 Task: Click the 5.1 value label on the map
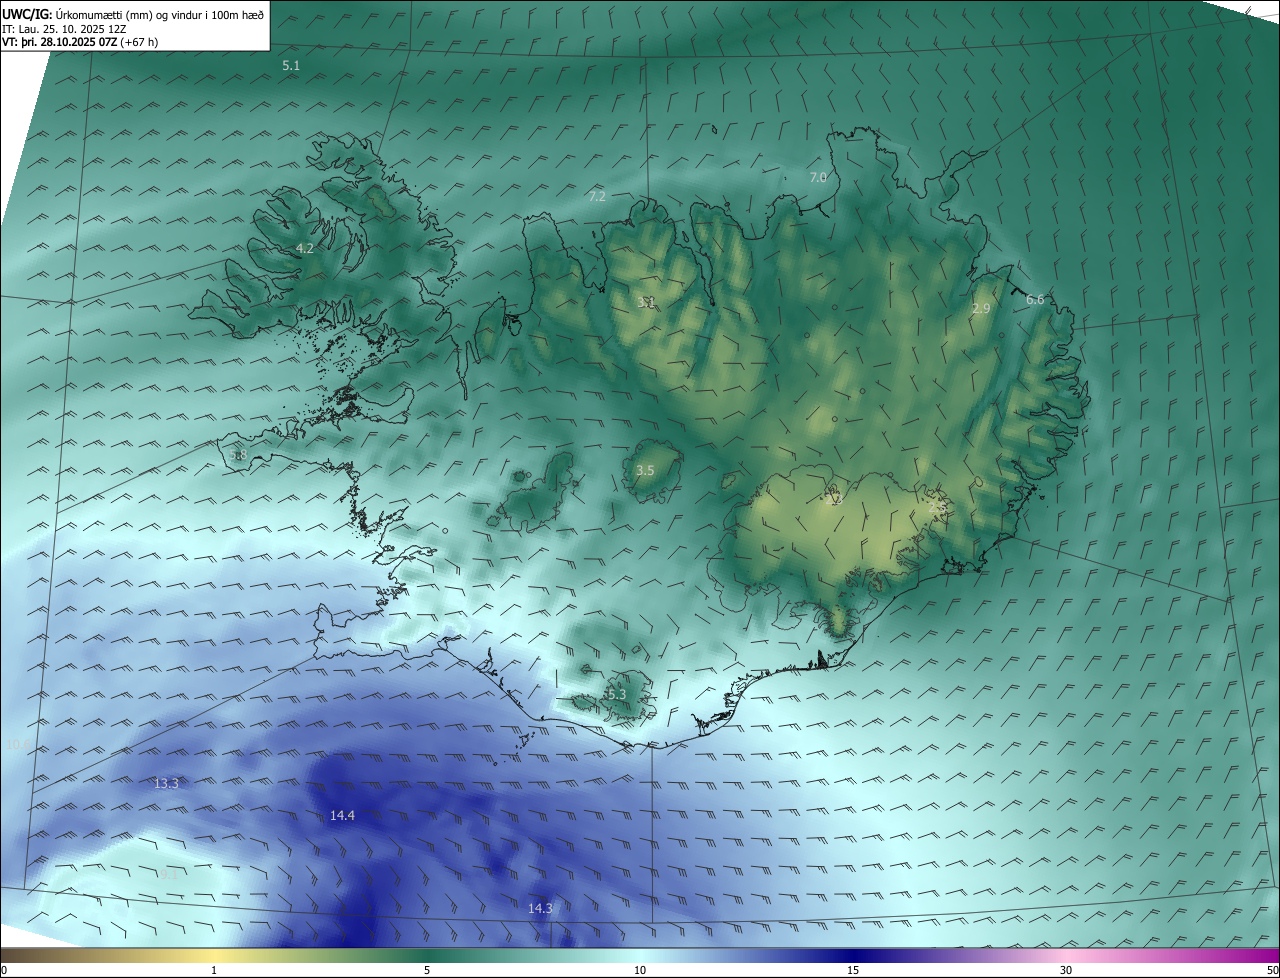coord(291,65)
